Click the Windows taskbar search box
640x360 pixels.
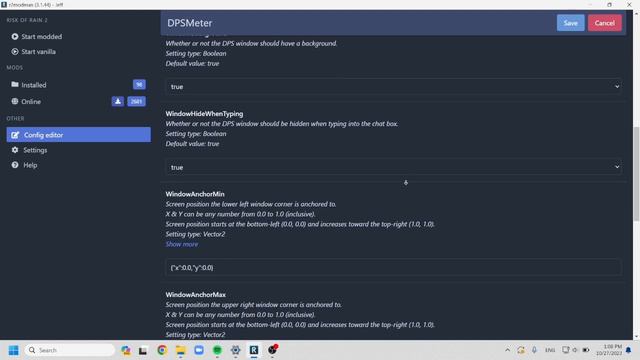click(70, 350)
